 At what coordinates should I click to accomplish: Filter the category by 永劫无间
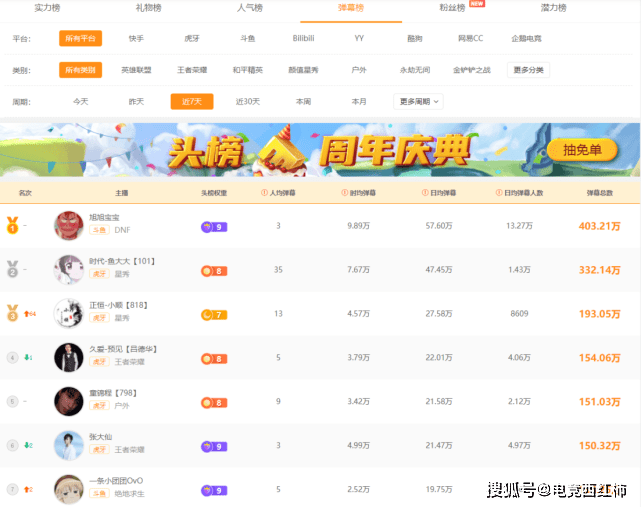[415, 70]
